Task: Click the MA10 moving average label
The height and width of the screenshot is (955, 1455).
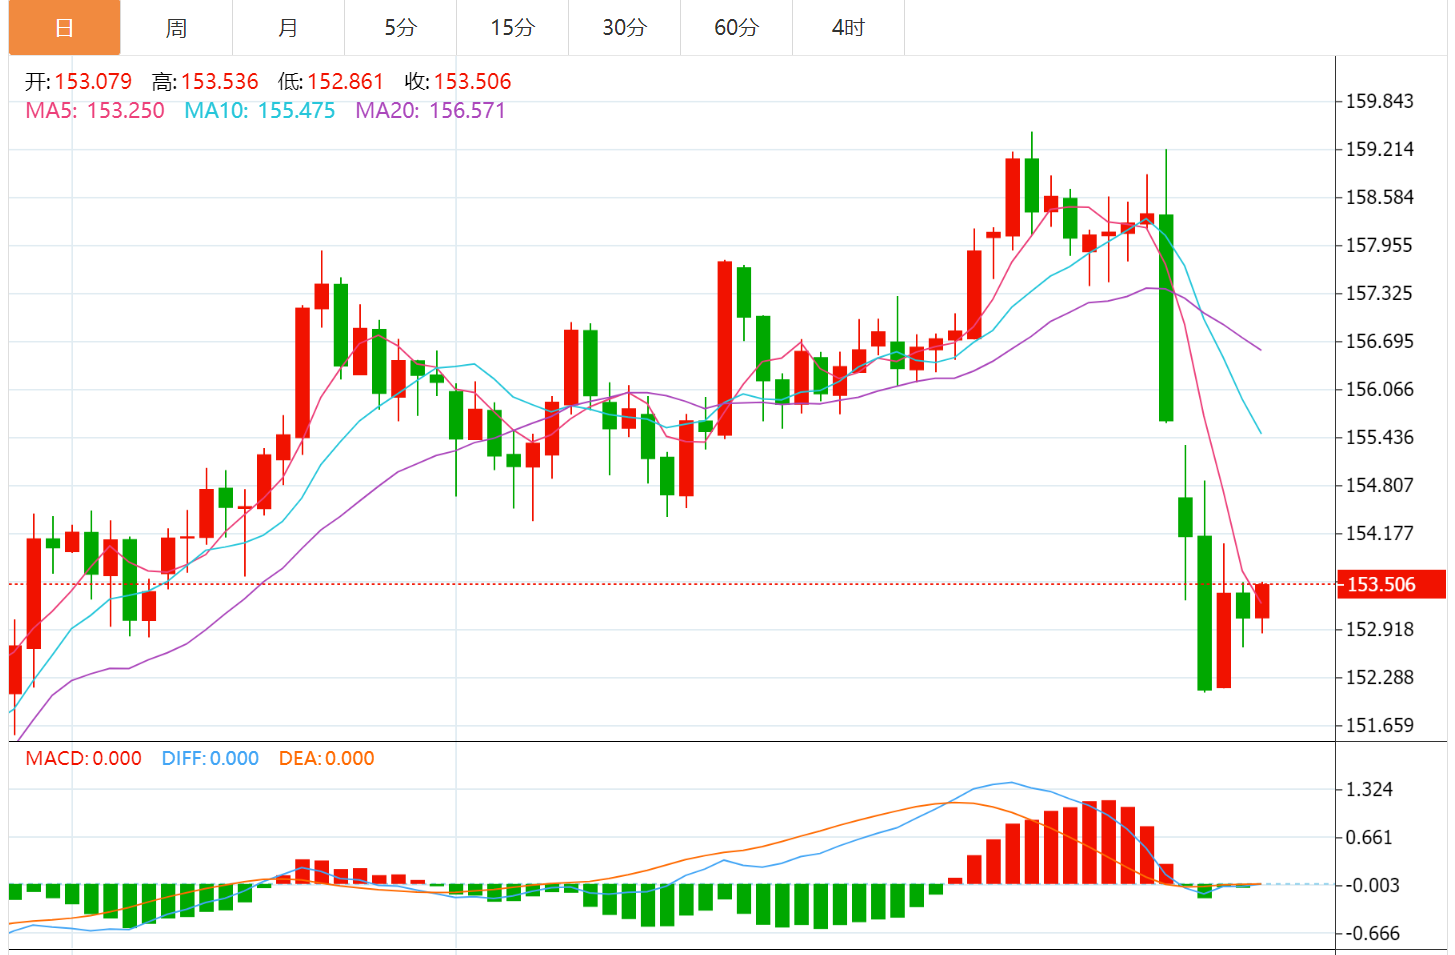Action: point(259,110)
